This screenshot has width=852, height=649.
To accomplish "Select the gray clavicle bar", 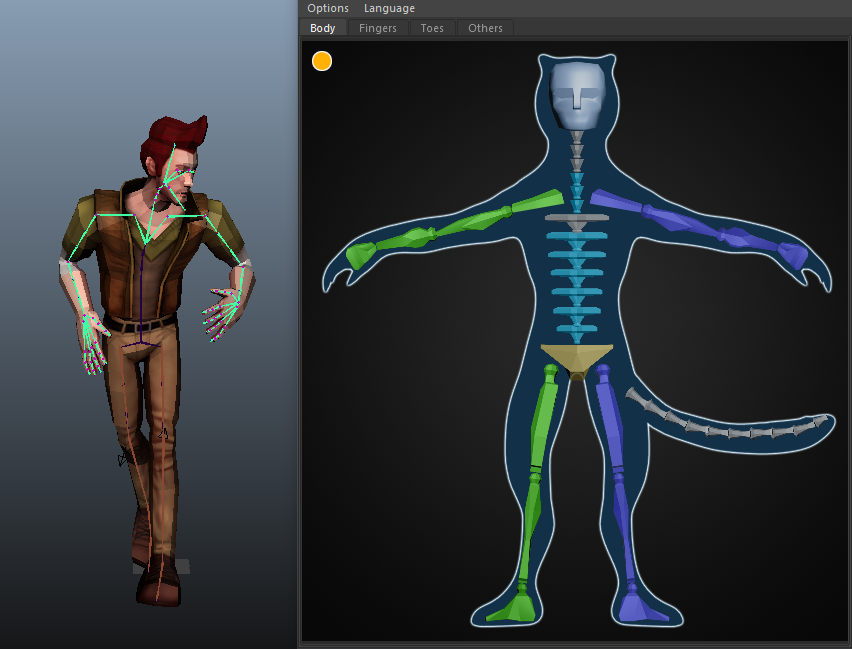I will [x=577, y=217].
